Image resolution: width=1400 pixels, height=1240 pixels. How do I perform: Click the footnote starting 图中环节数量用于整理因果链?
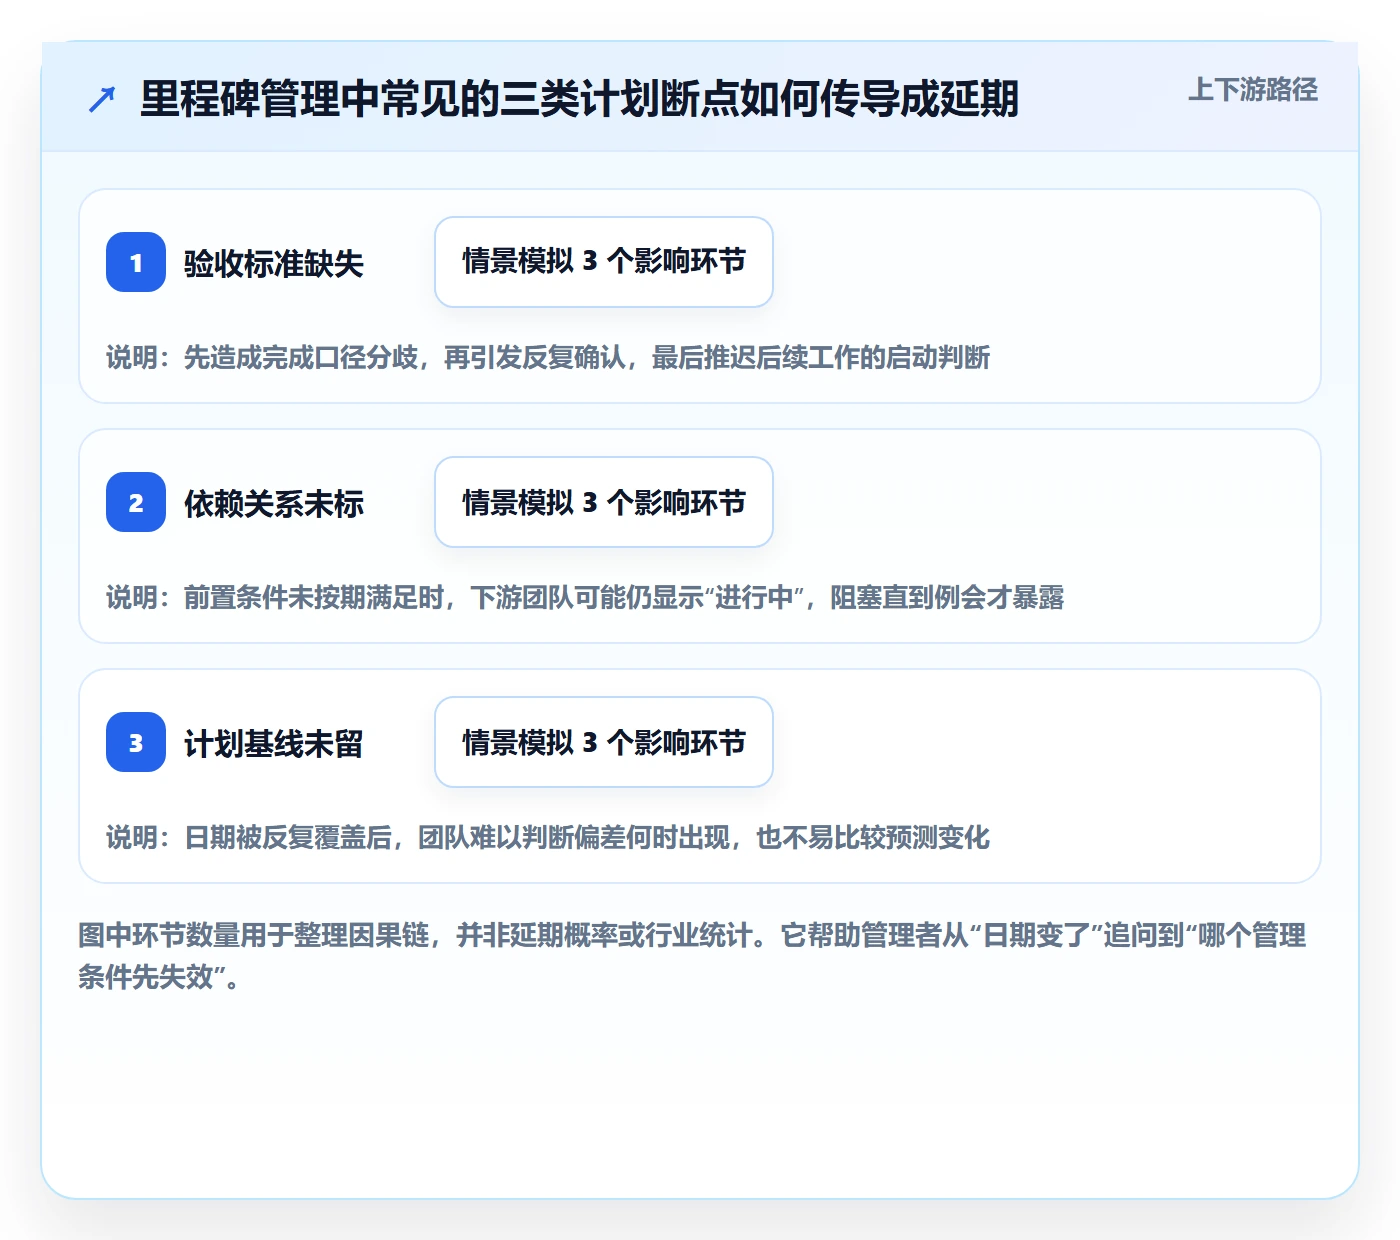(692, 956)
